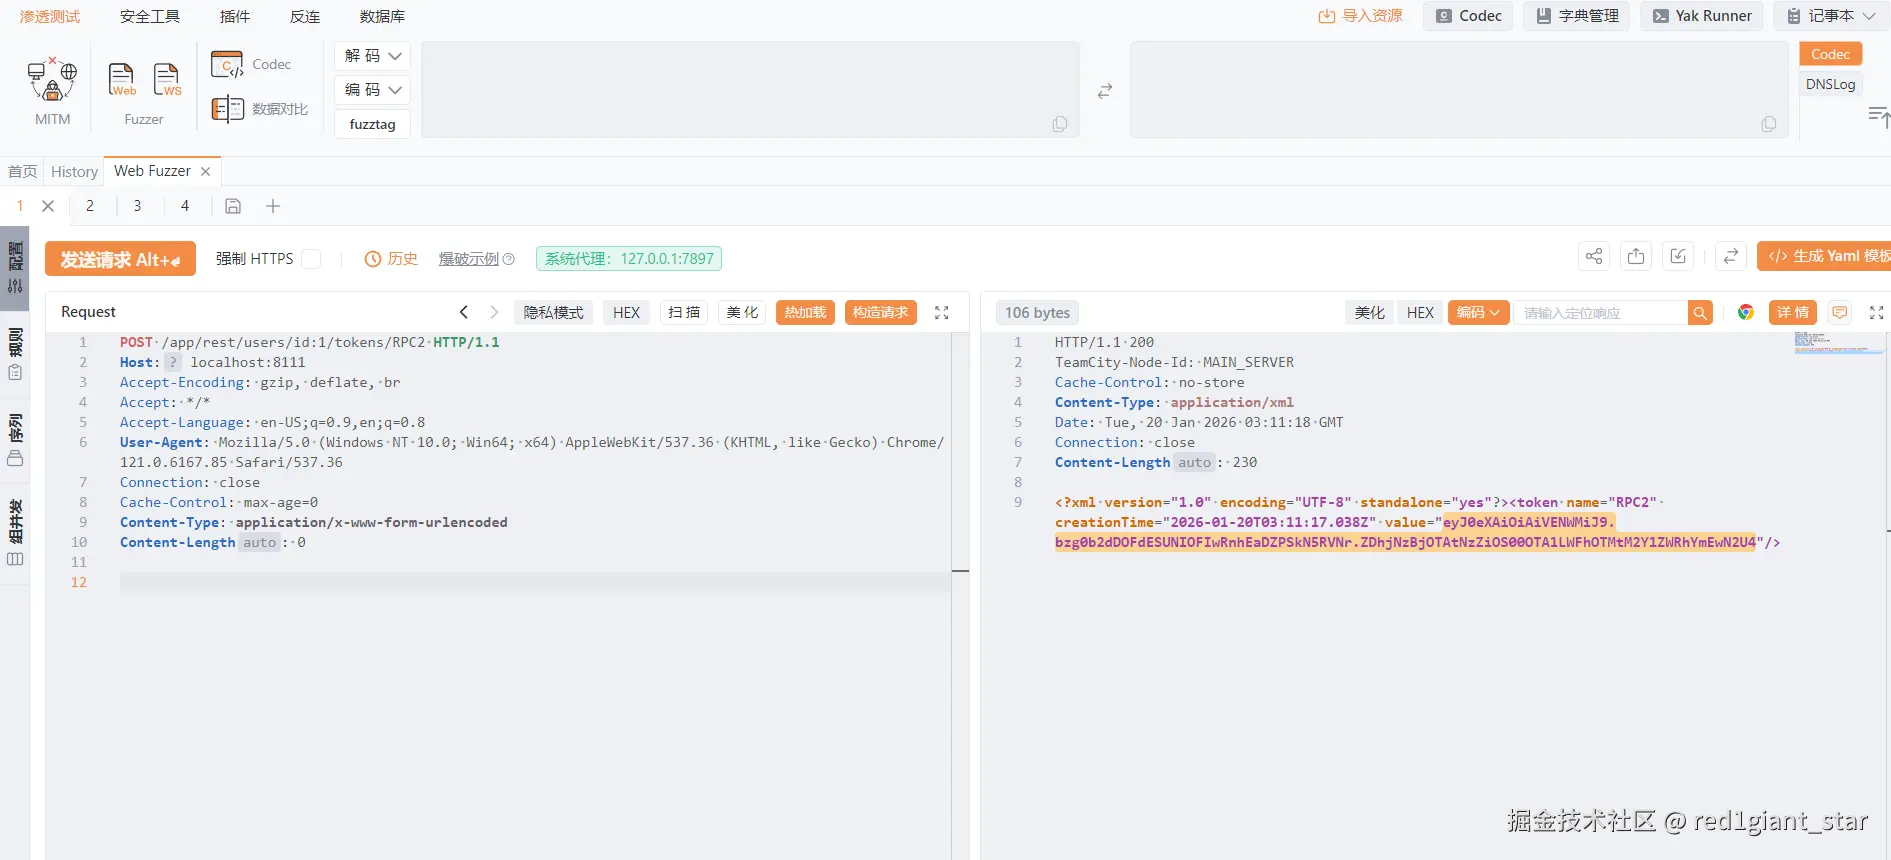The height and width of the screenshot is (860, 1891).
Task: Click the collapse lines icon under DNSLog
Action: click(x=1879, y=117)
